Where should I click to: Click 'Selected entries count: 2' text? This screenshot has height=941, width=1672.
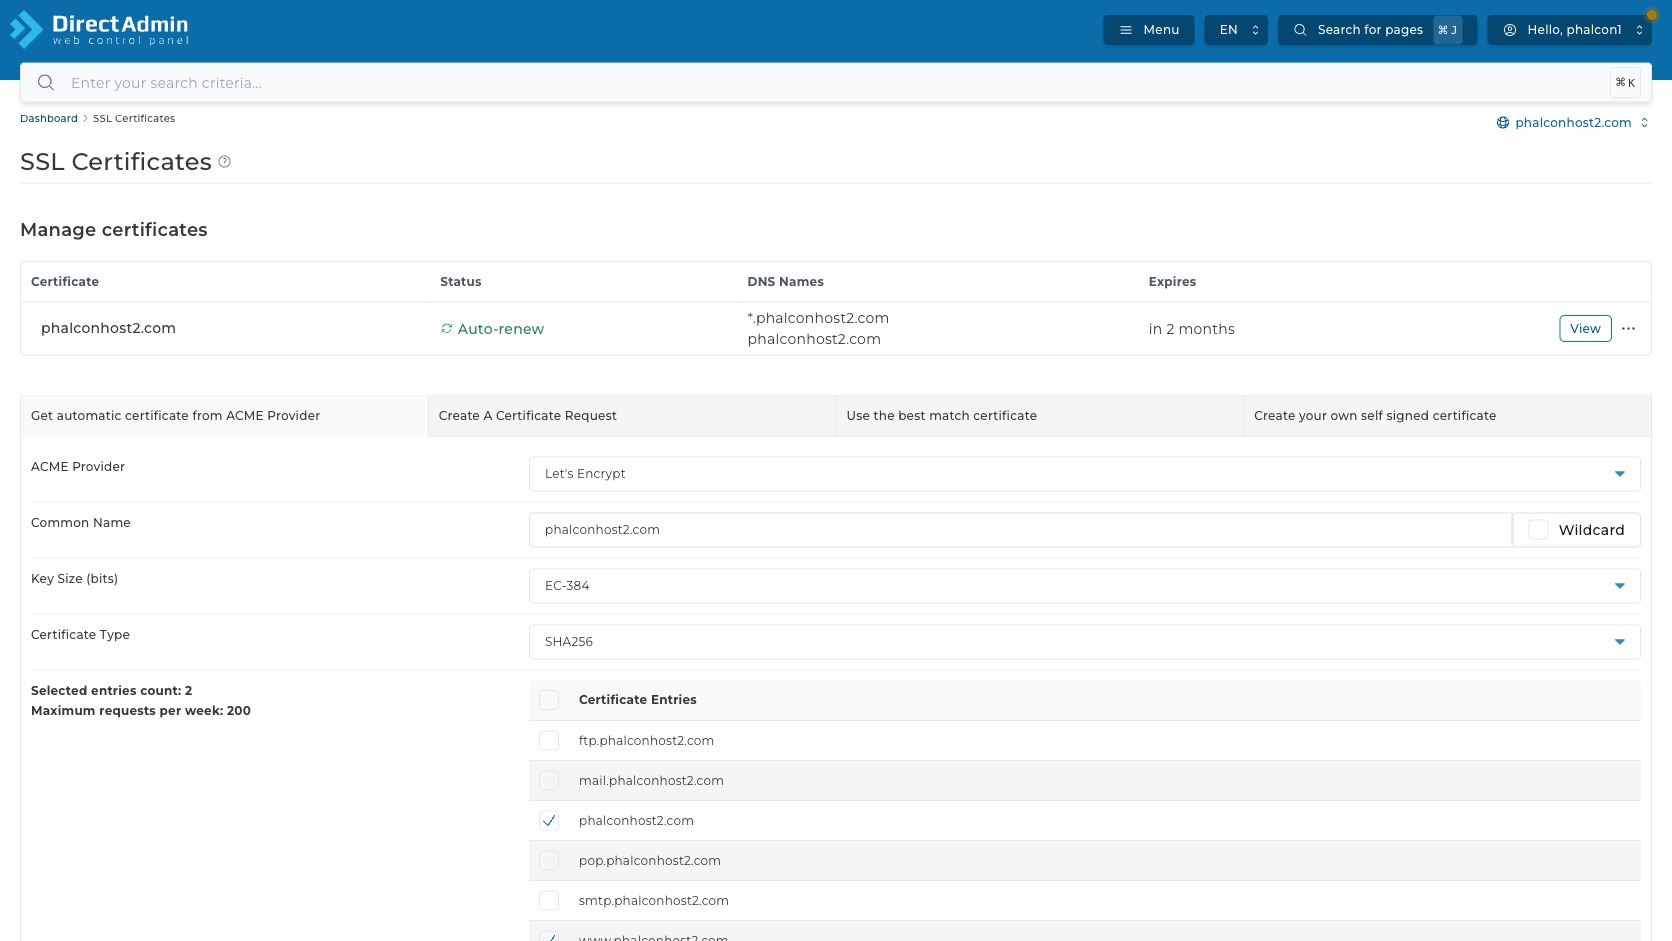(x=111, y=691)
